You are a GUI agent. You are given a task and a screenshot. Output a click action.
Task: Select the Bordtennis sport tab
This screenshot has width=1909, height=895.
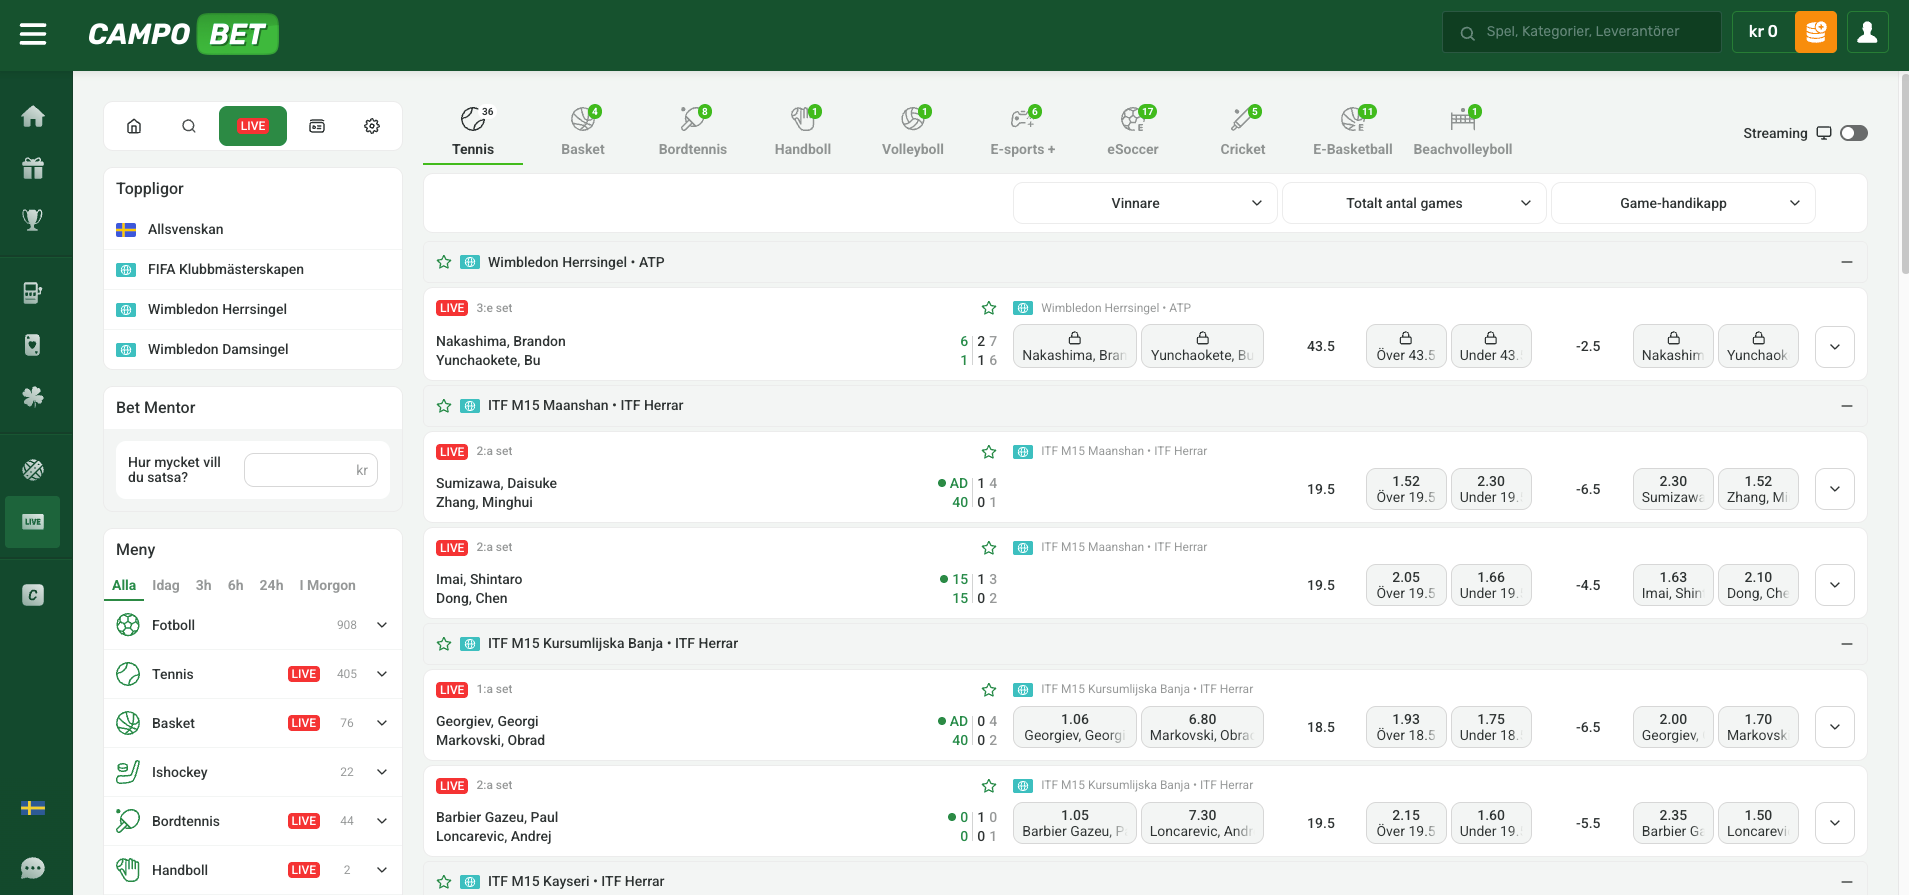click(693, 131)
